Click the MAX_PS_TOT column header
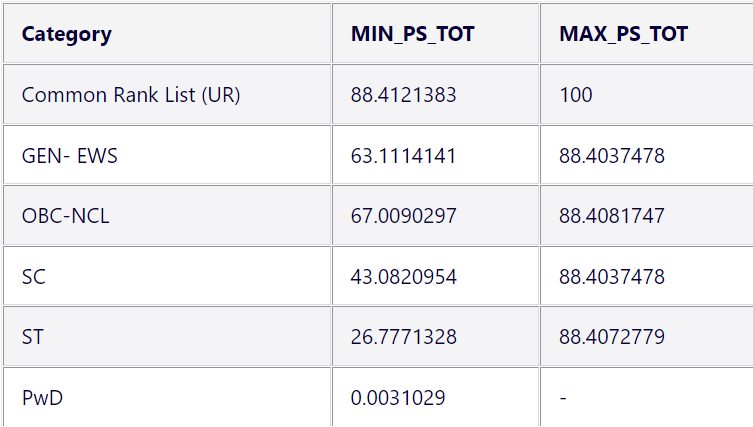 click(x=623, y=34)
